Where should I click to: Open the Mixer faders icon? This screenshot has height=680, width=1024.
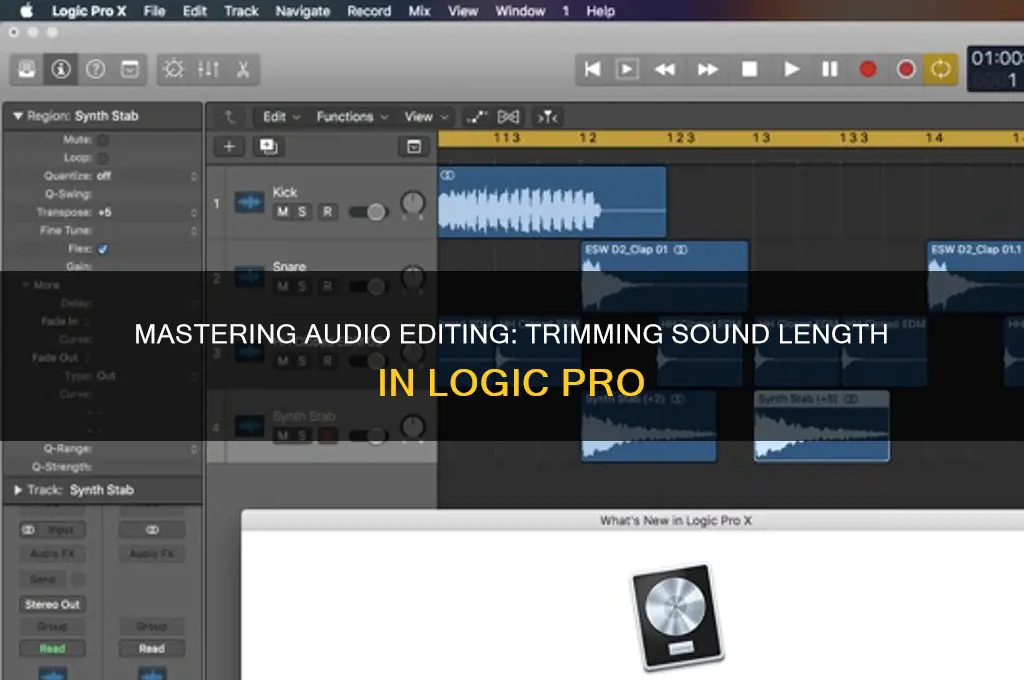[208, 69]
